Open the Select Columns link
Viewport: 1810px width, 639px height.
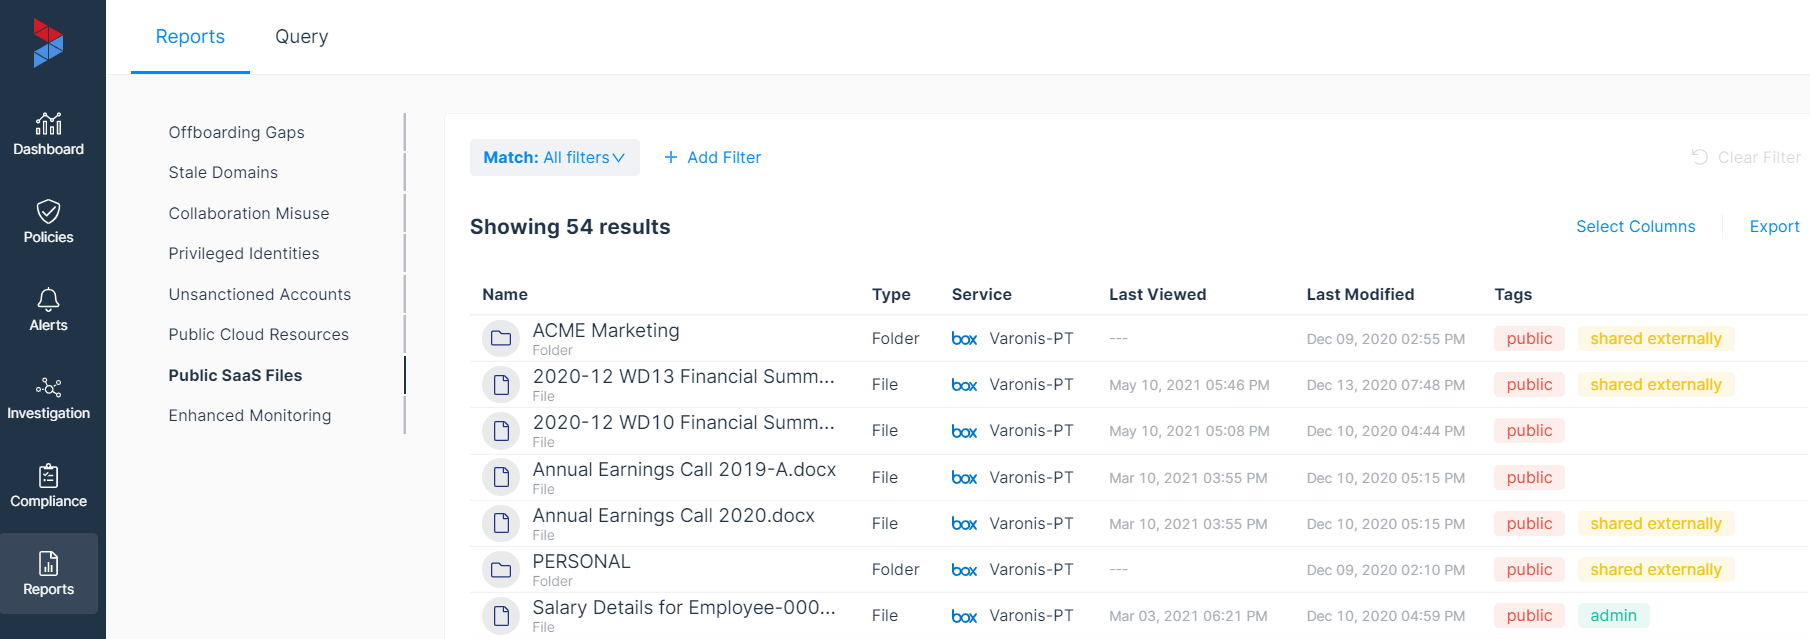[x=1635, y=227]
